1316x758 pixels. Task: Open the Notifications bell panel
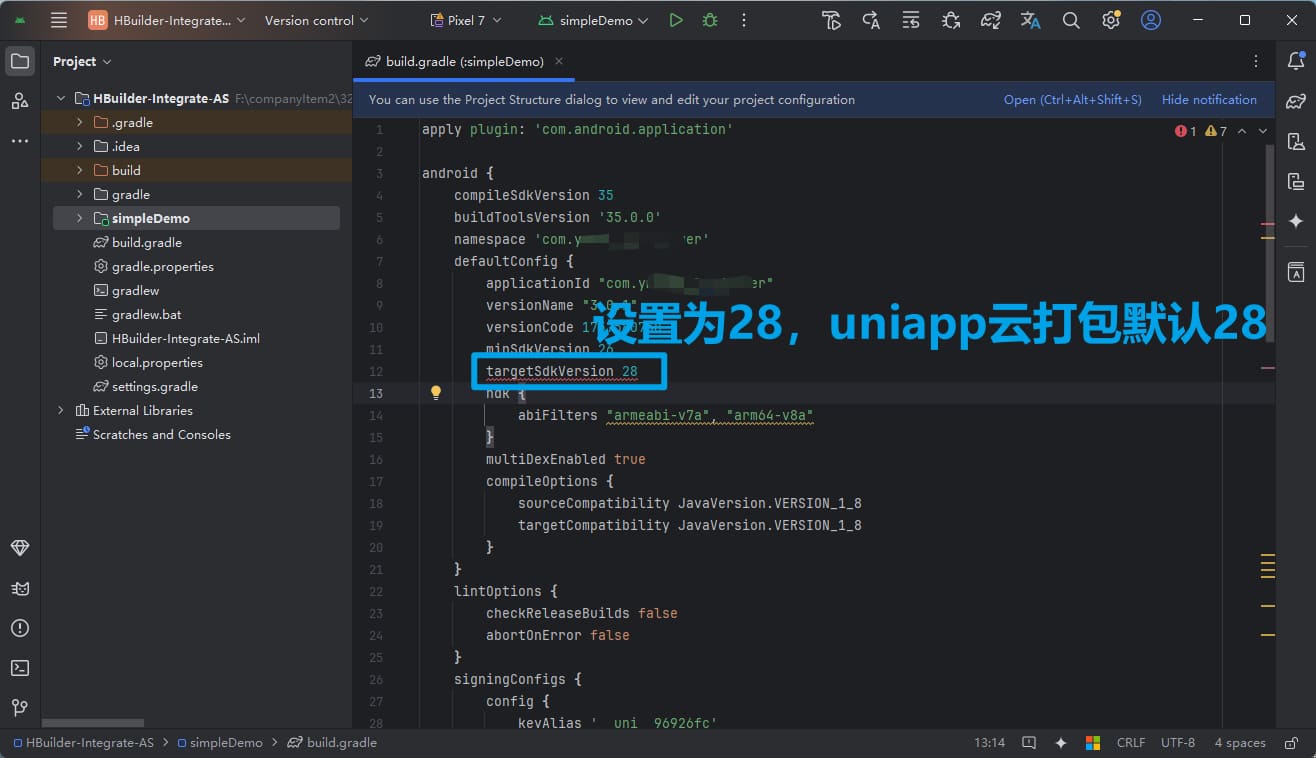(x=1296, y=61)
